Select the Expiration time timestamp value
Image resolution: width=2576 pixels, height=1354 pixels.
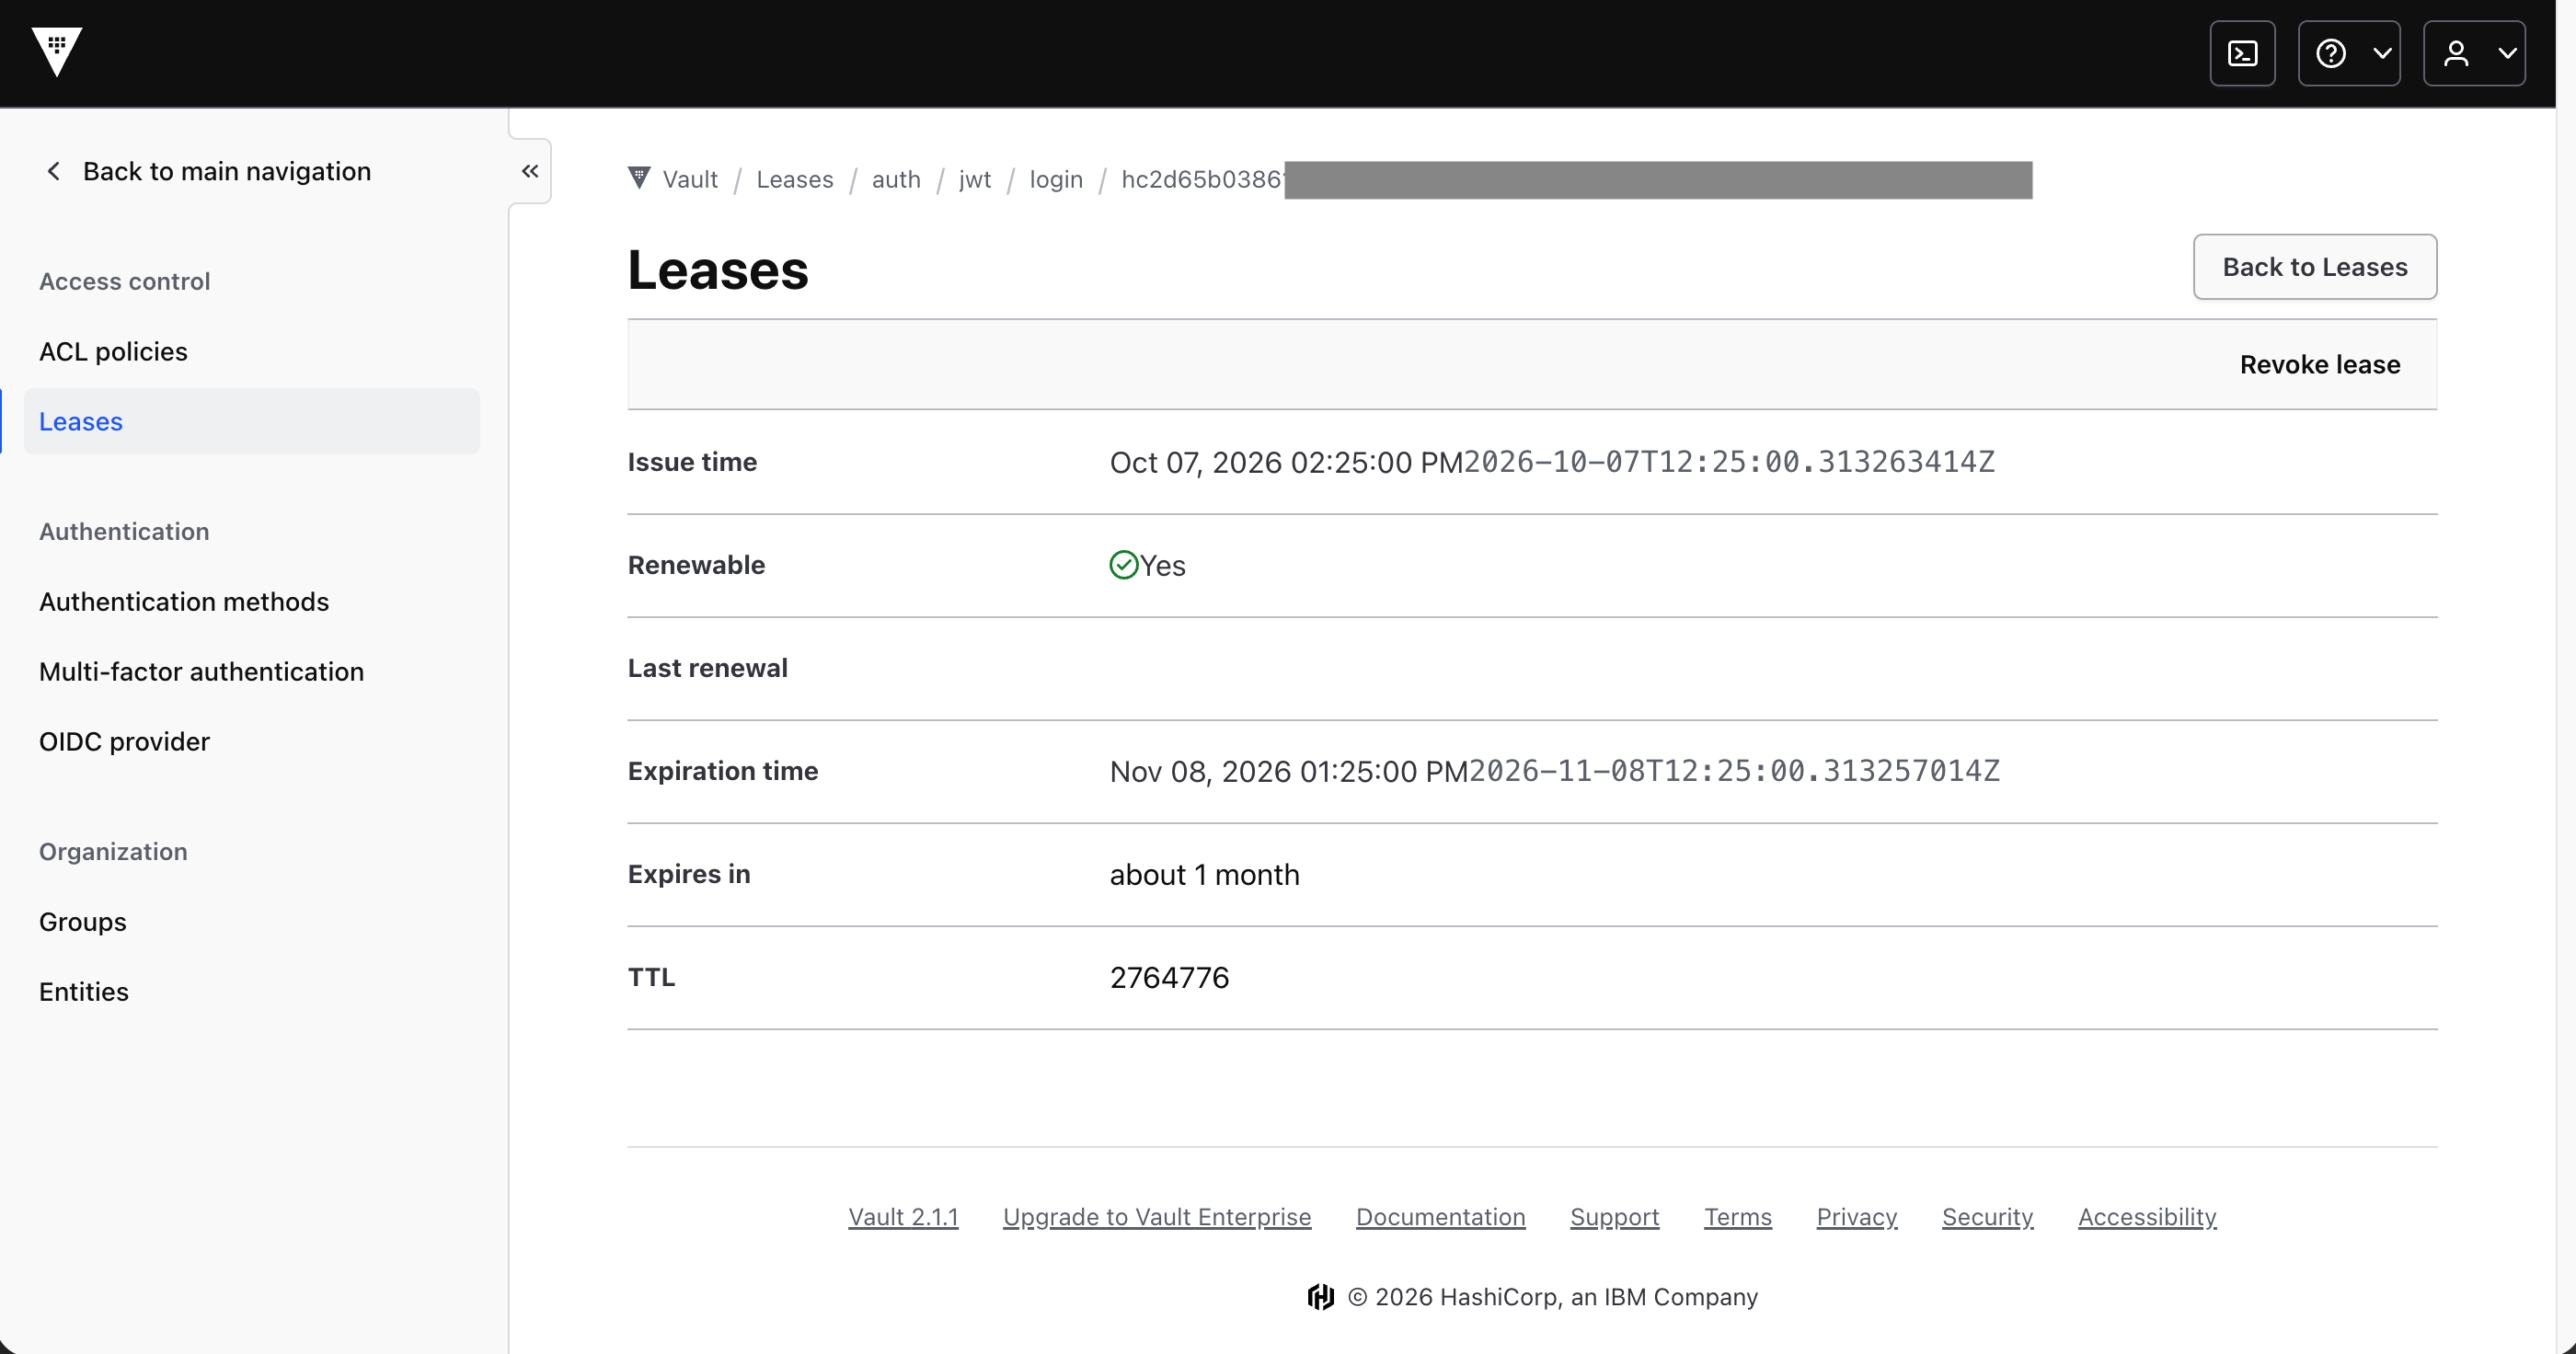[1555, 771]
